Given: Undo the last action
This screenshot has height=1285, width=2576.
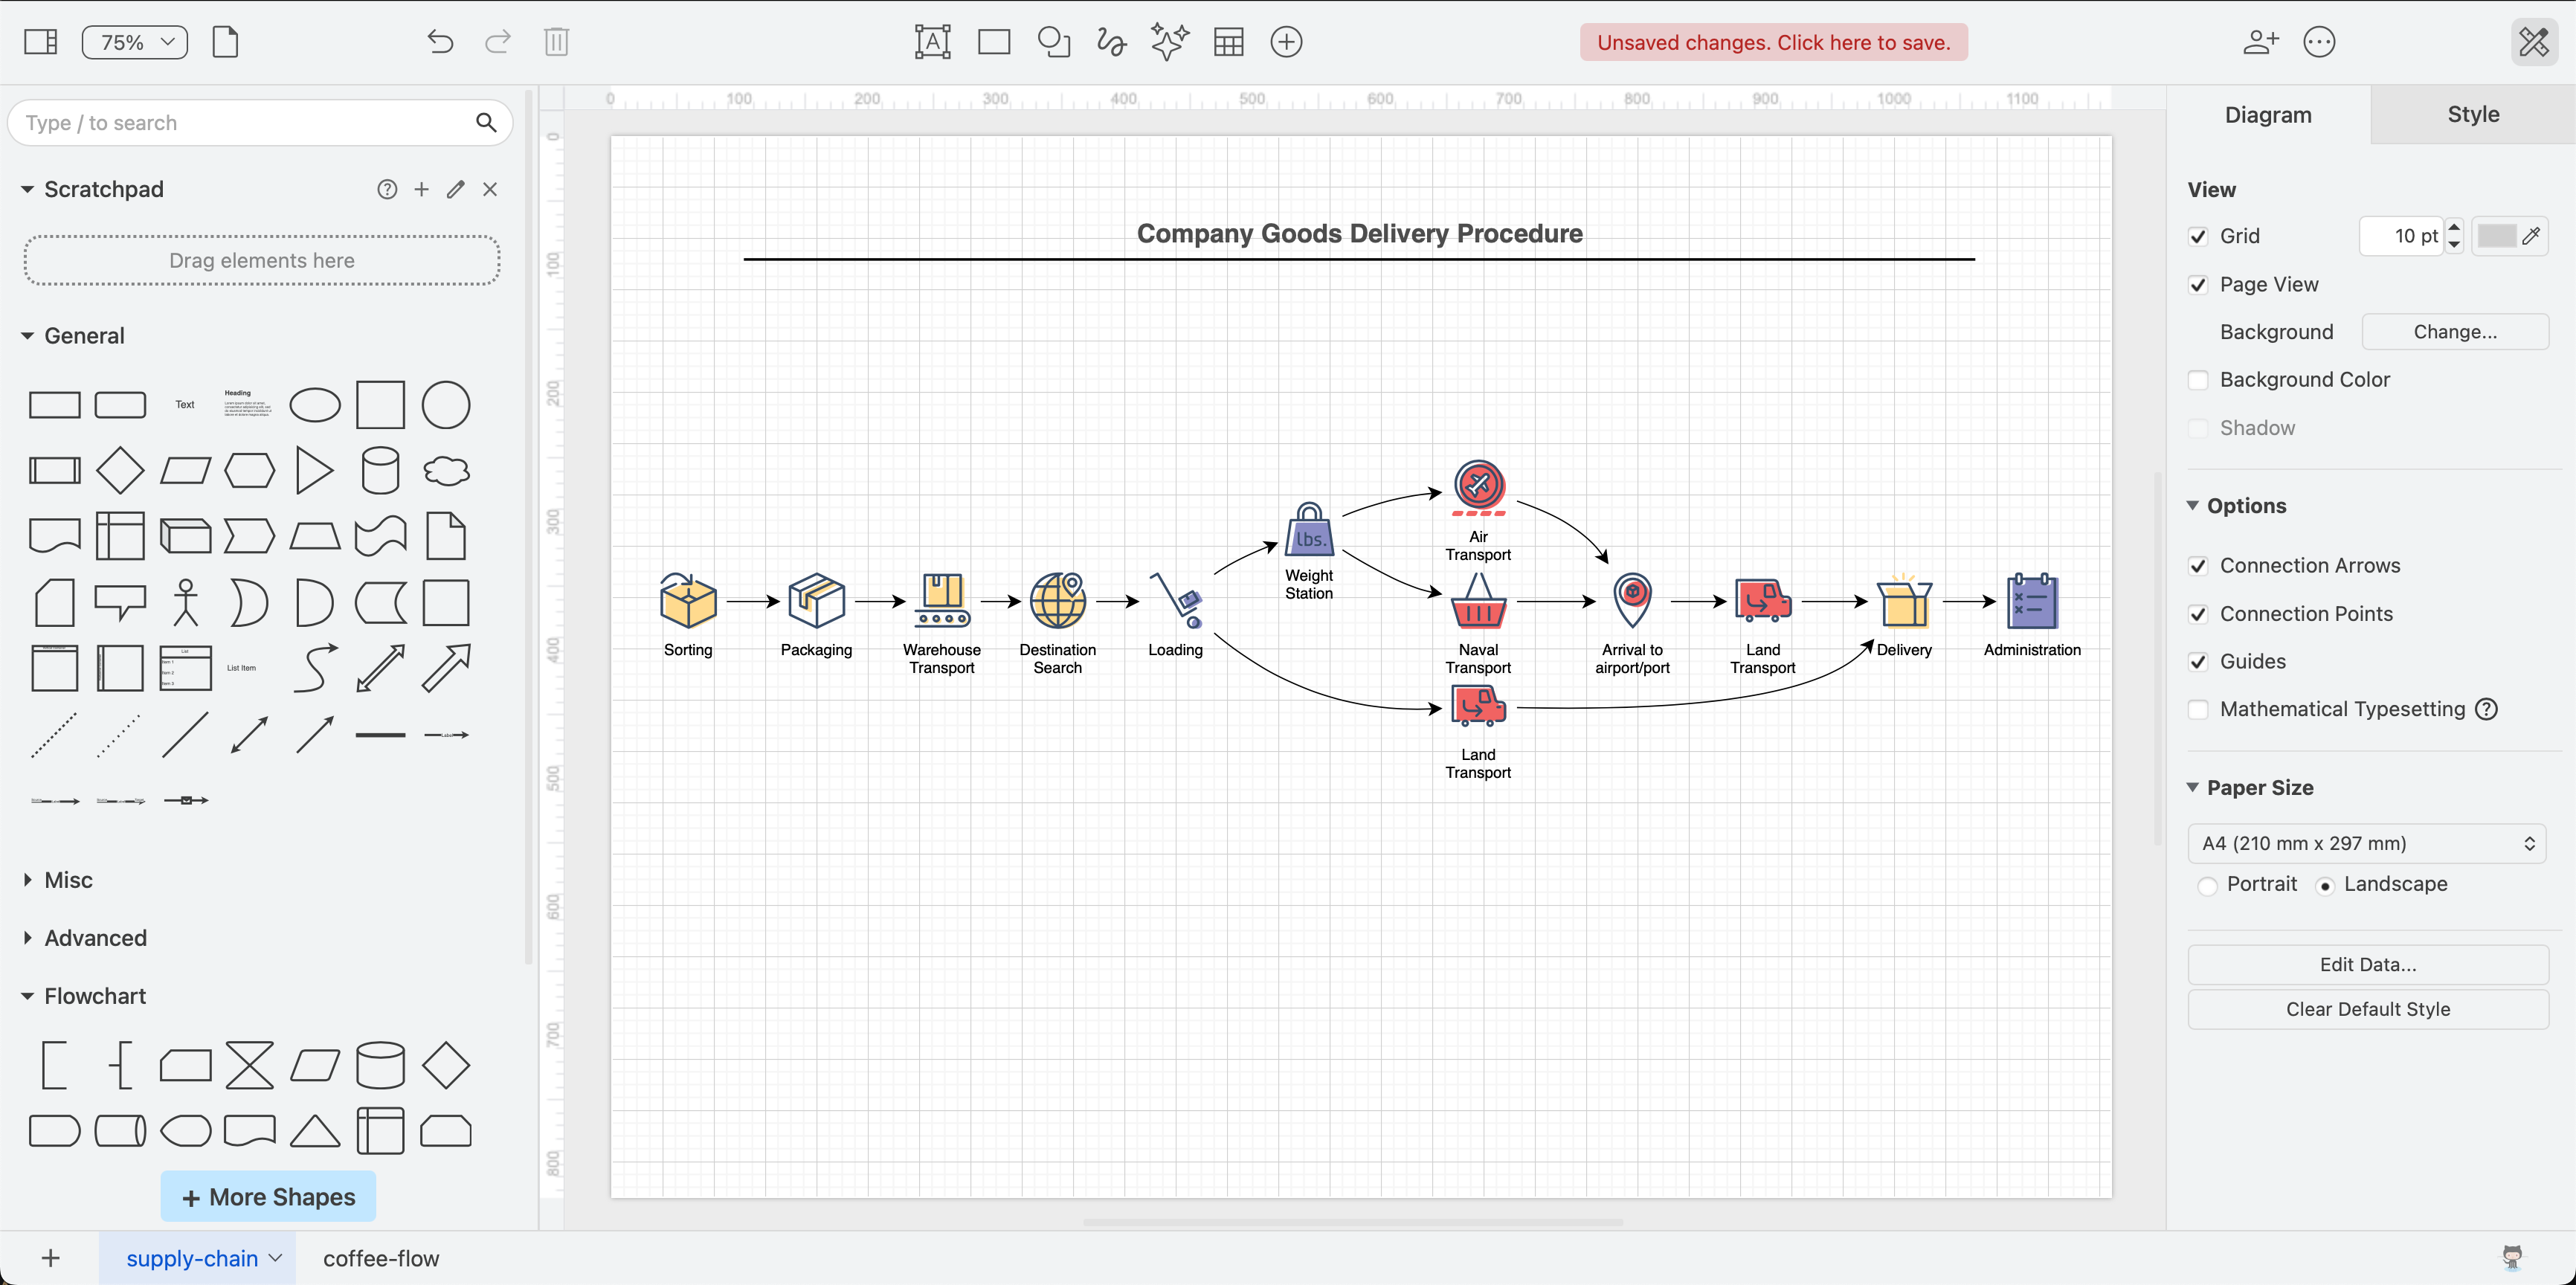Looking at the screenshot, I should (x=440, y=42).
